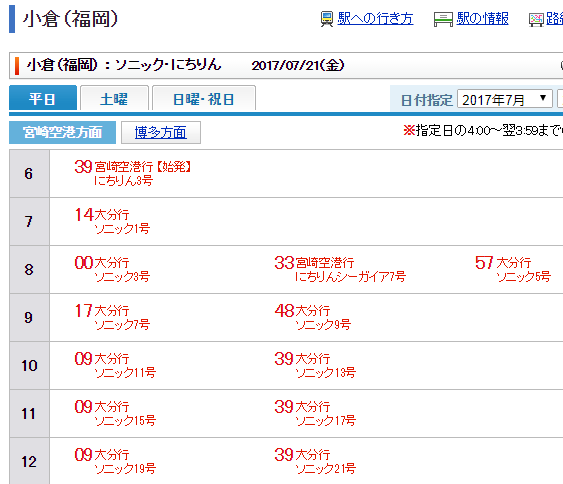Click the train icon beside 駅への行き方

(327, 19)
